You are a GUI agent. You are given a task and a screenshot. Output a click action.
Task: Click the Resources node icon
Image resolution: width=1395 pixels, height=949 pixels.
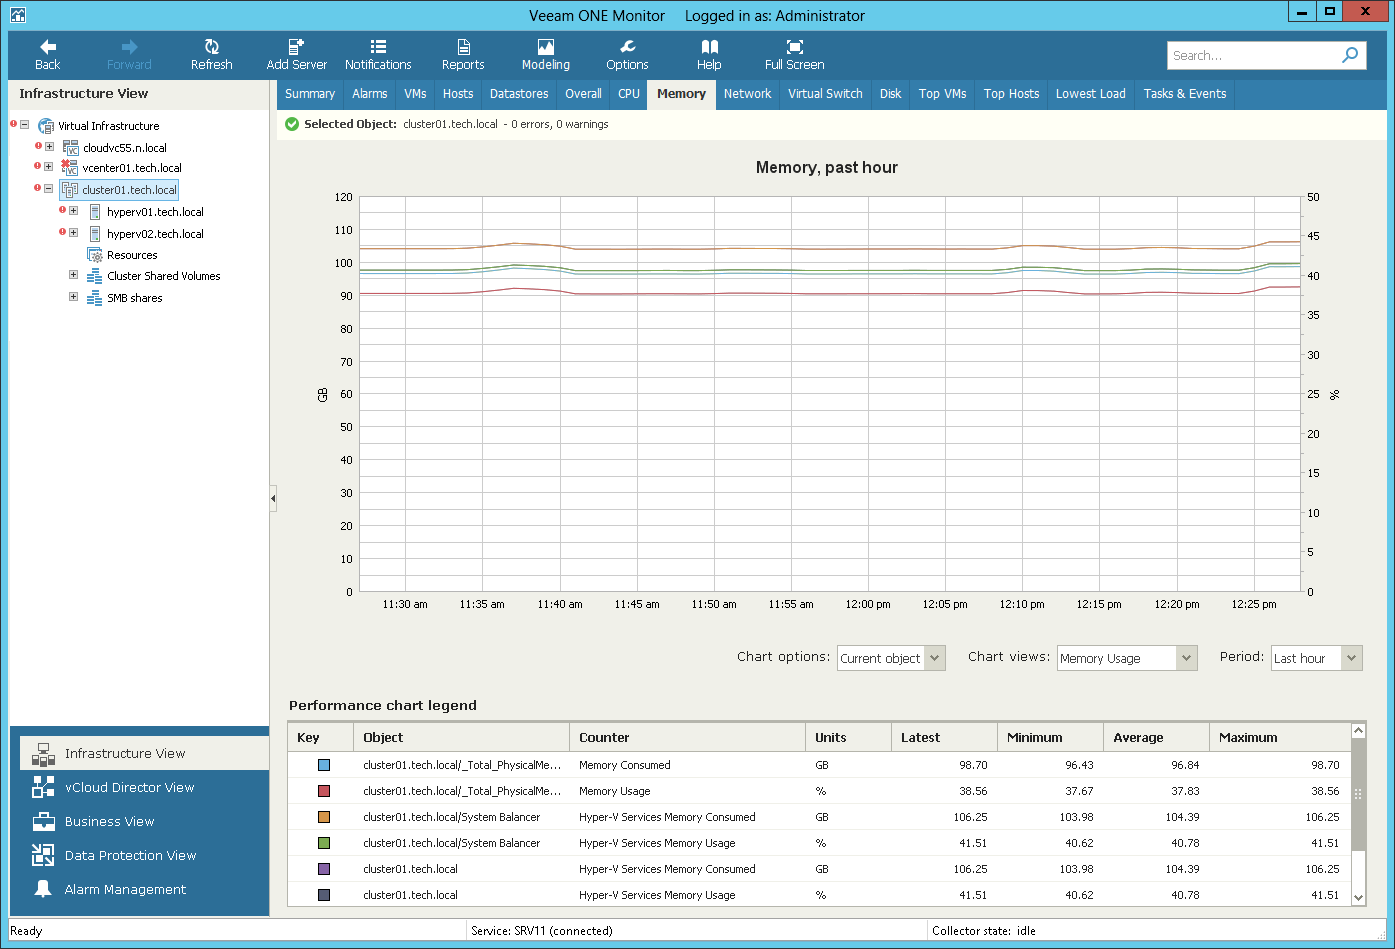(95, 255)
